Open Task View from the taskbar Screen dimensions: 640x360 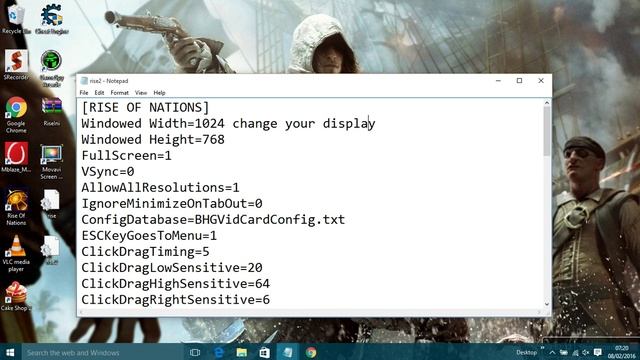coord(195,352)
